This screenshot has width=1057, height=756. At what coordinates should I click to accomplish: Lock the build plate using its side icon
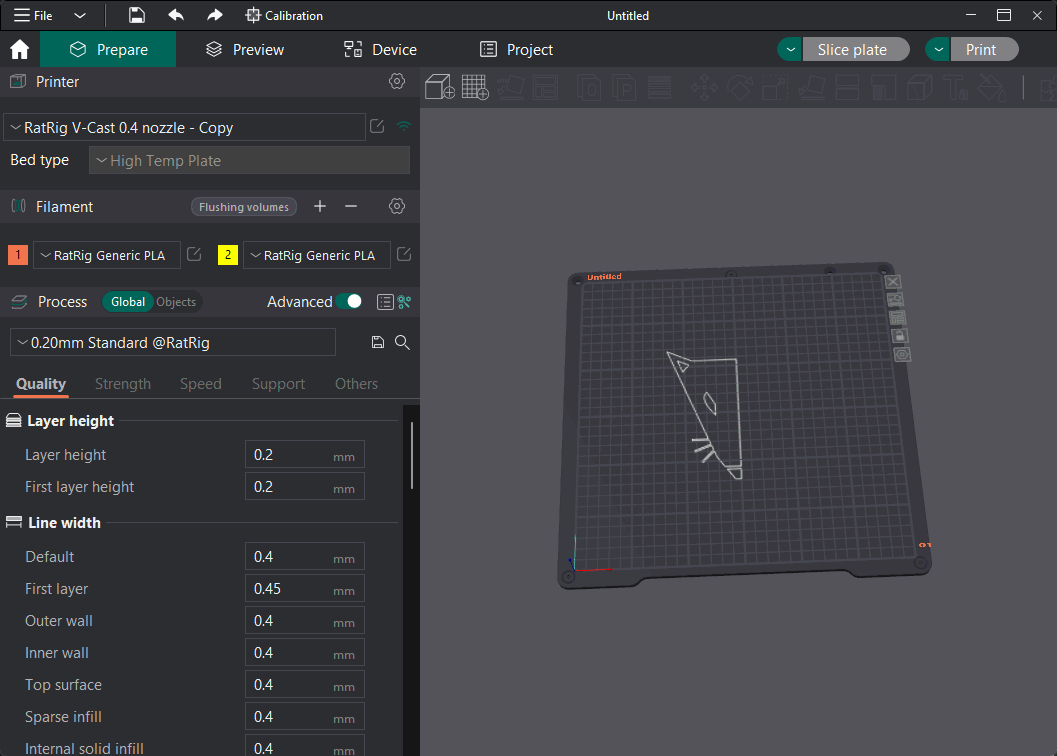point(898,335)
